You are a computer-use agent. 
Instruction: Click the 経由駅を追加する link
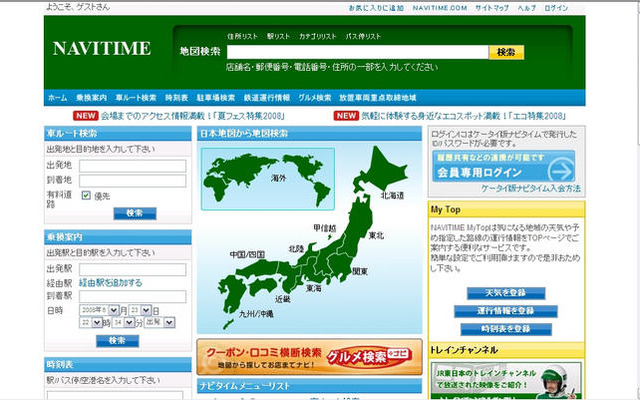[111, 283]
